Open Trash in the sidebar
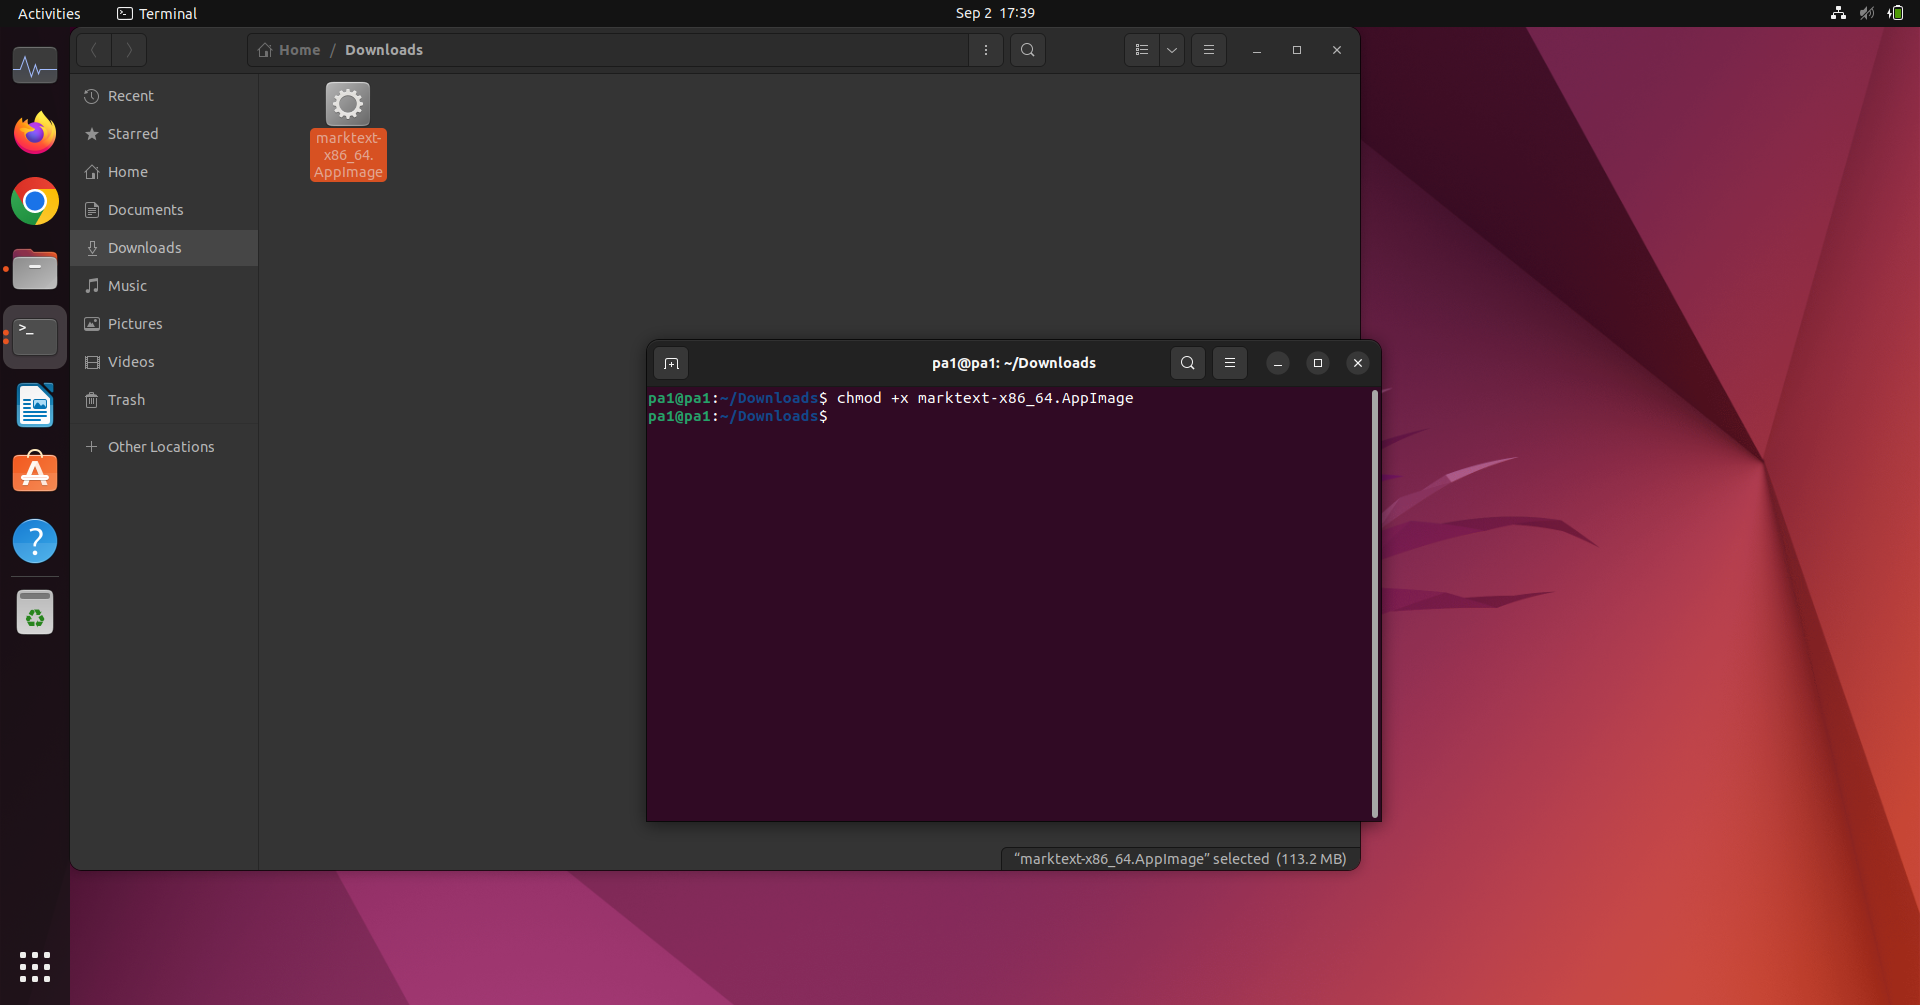Screen dimensions: 1920x1005 click(x=126, y=400)
